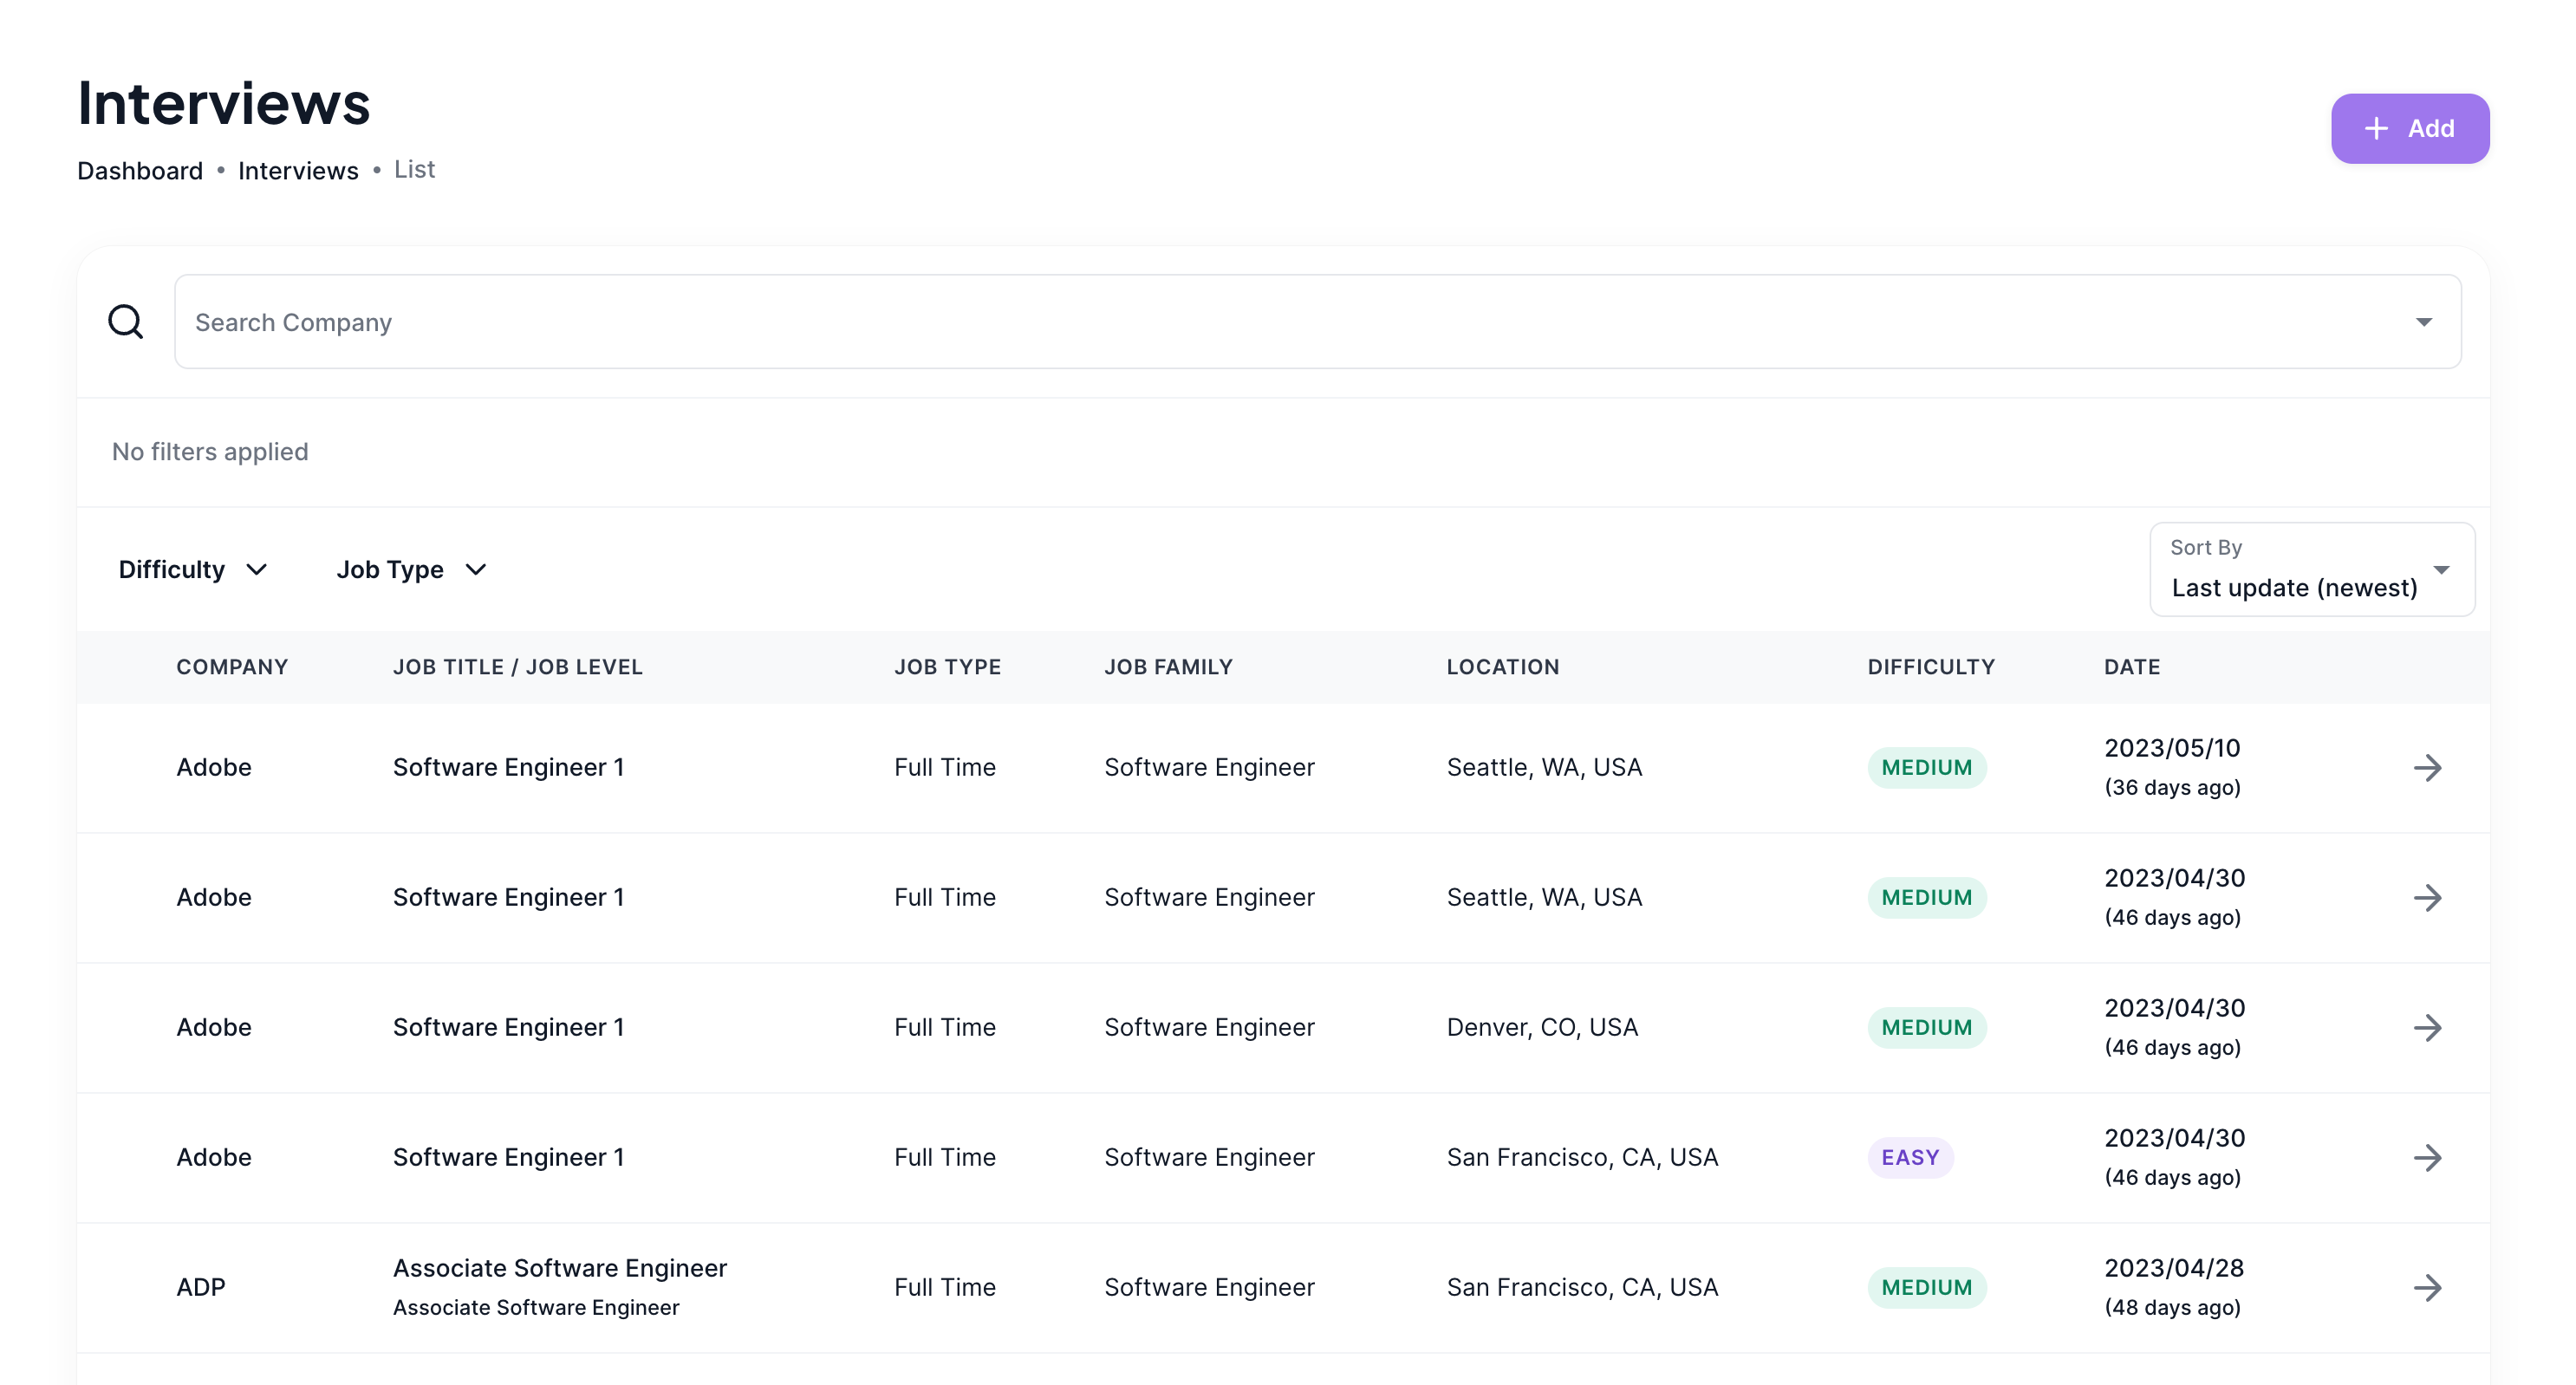
Task: Open arrow for Adobe 2023/05/10 interview
Action: [2427, 768]
